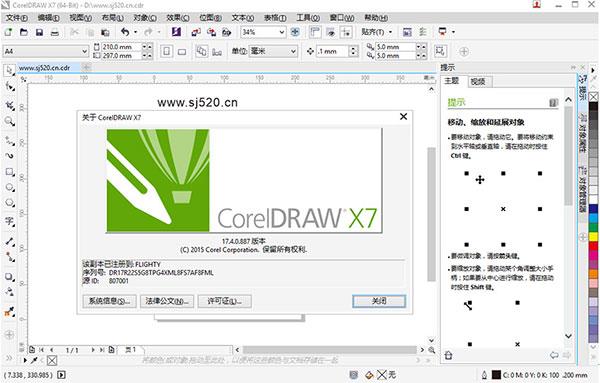
Task: Select the Ellipse tool
Action: point(10,187)
